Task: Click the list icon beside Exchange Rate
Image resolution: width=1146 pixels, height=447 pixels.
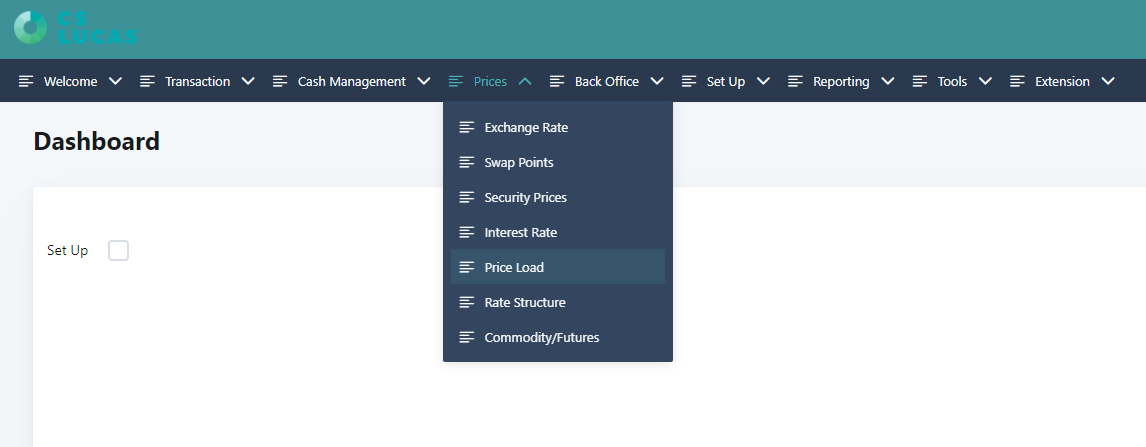Action: pos(466,128)
